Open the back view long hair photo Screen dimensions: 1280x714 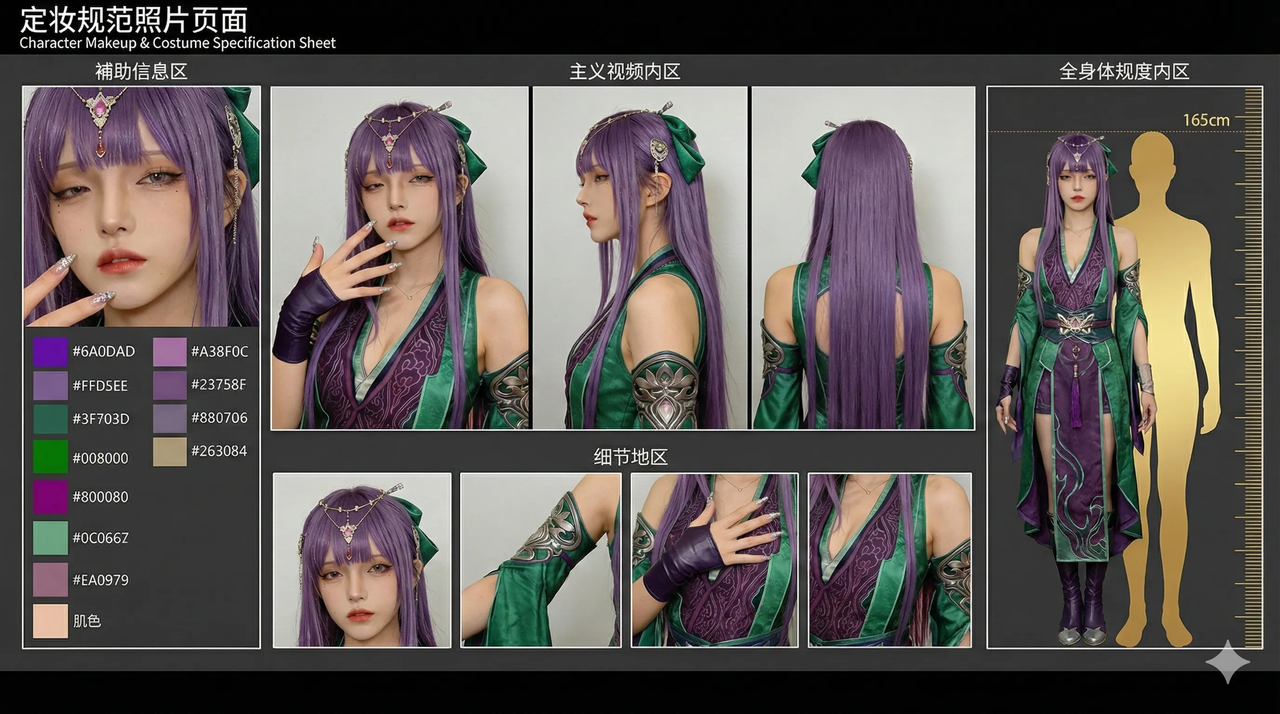coord(863,258)
